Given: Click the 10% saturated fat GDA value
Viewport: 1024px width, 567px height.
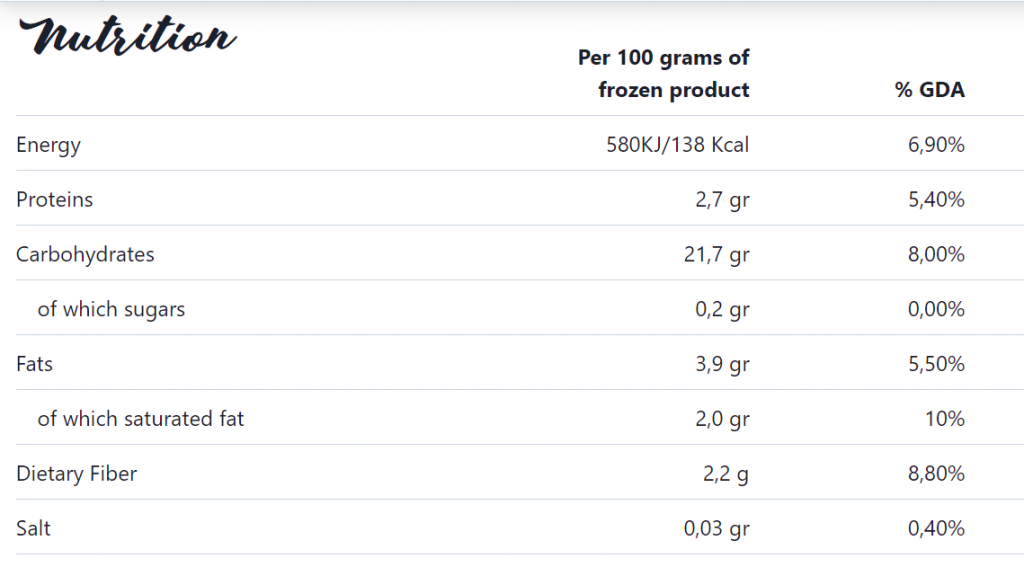Looking at the screenshot, I should 944,419.
